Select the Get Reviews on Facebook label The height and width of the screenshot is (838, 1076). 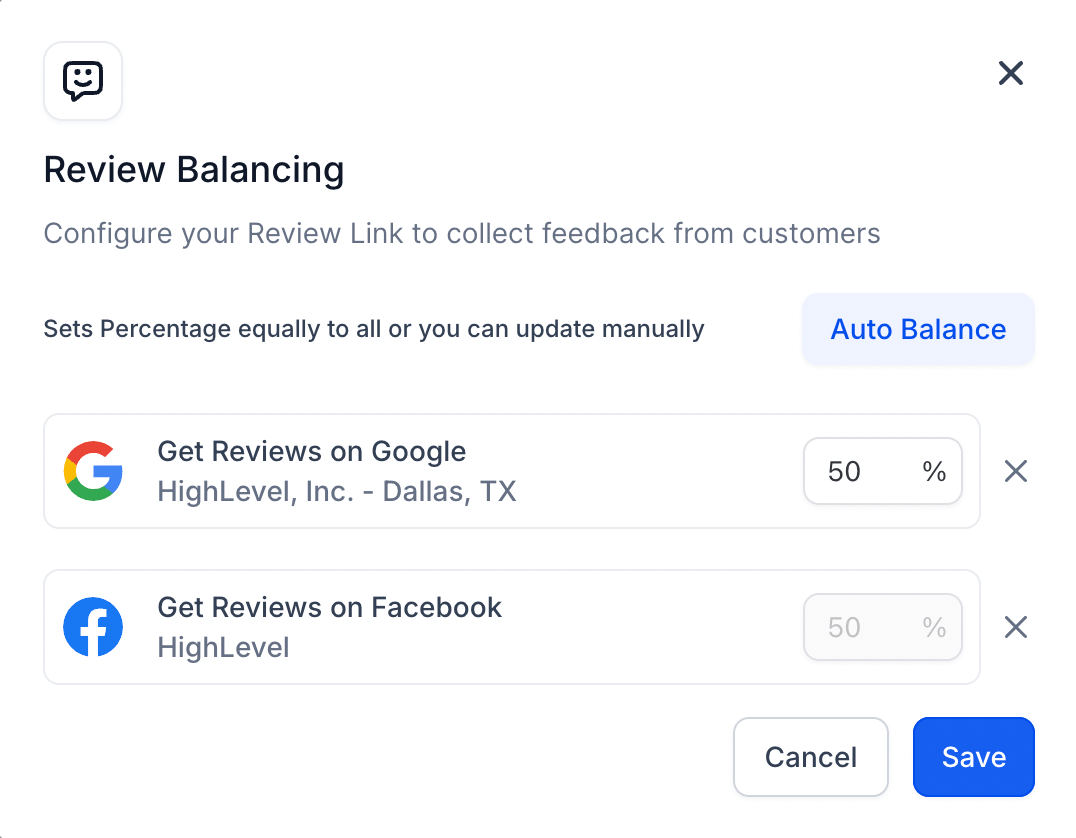pos(329,607)
